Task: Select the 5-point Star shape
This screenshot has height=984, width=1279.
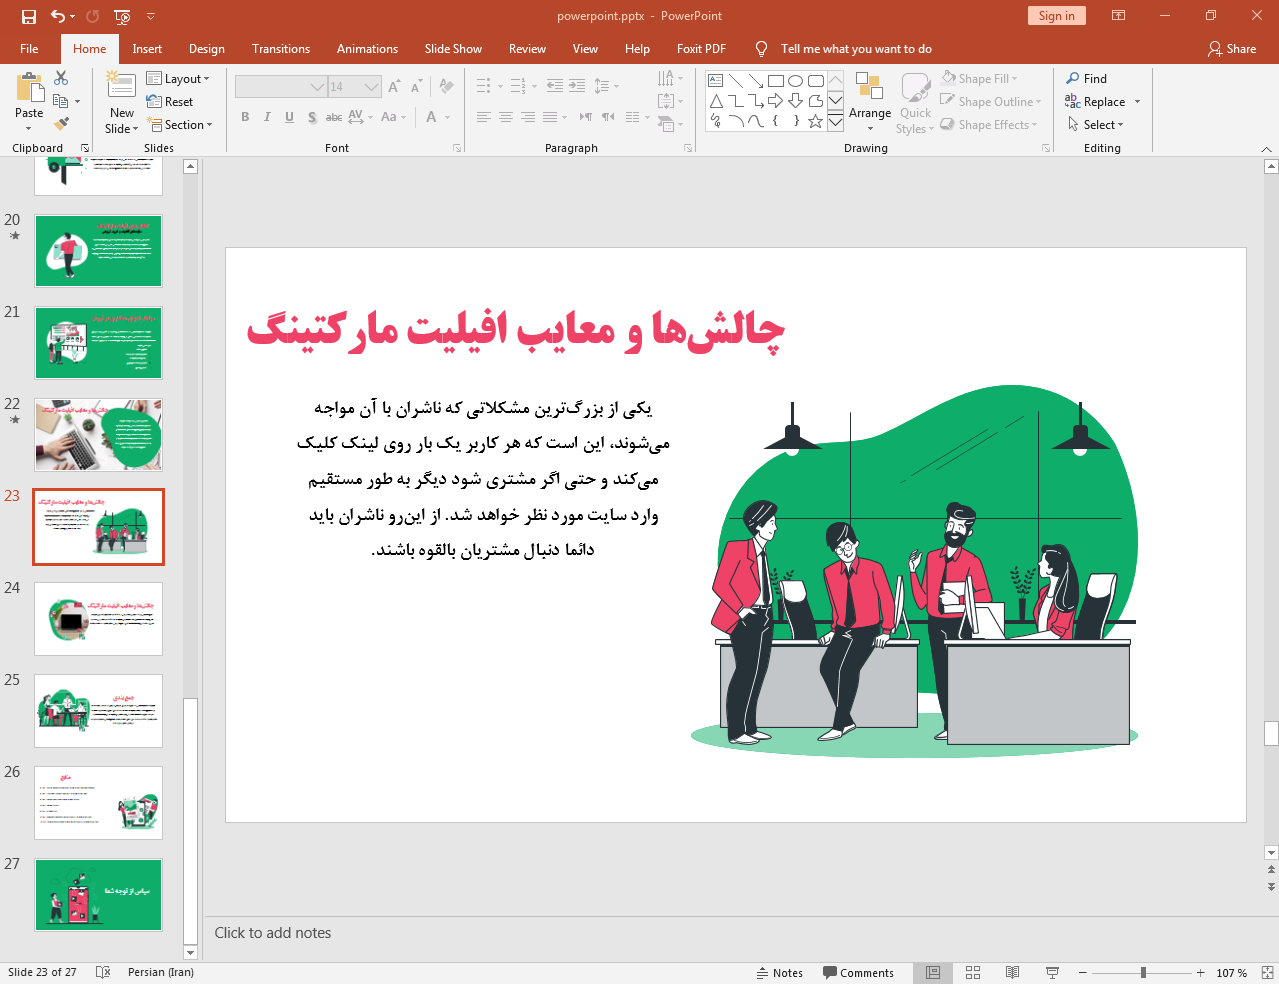Action: 815,121
